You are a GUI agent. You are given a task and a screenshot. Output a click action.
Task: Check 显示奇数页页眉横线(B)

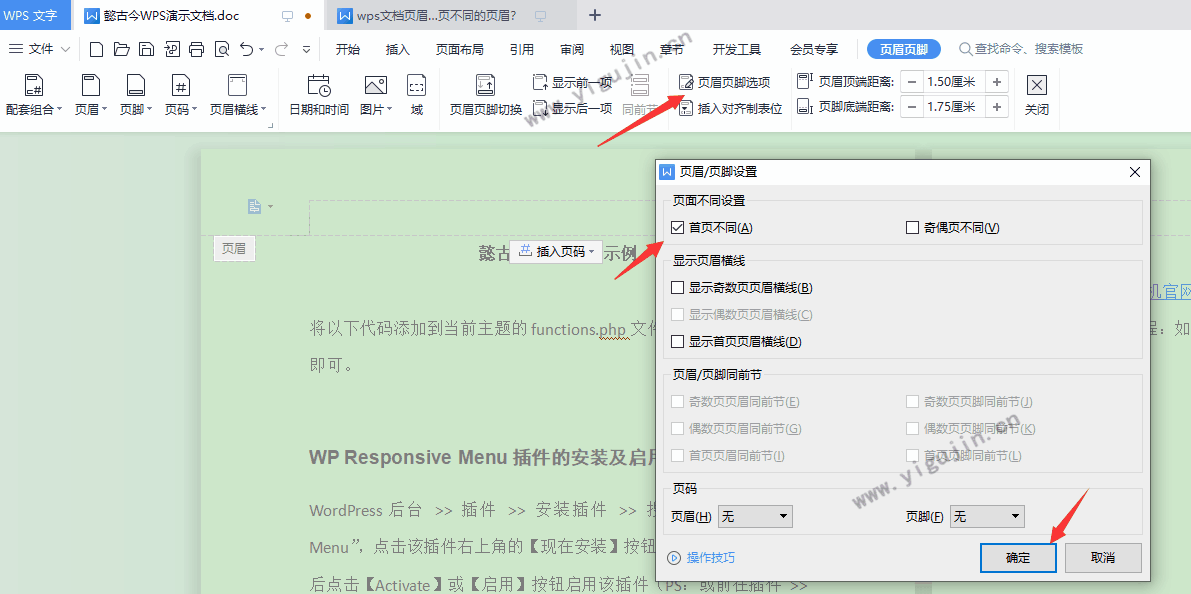coord(678,288)
